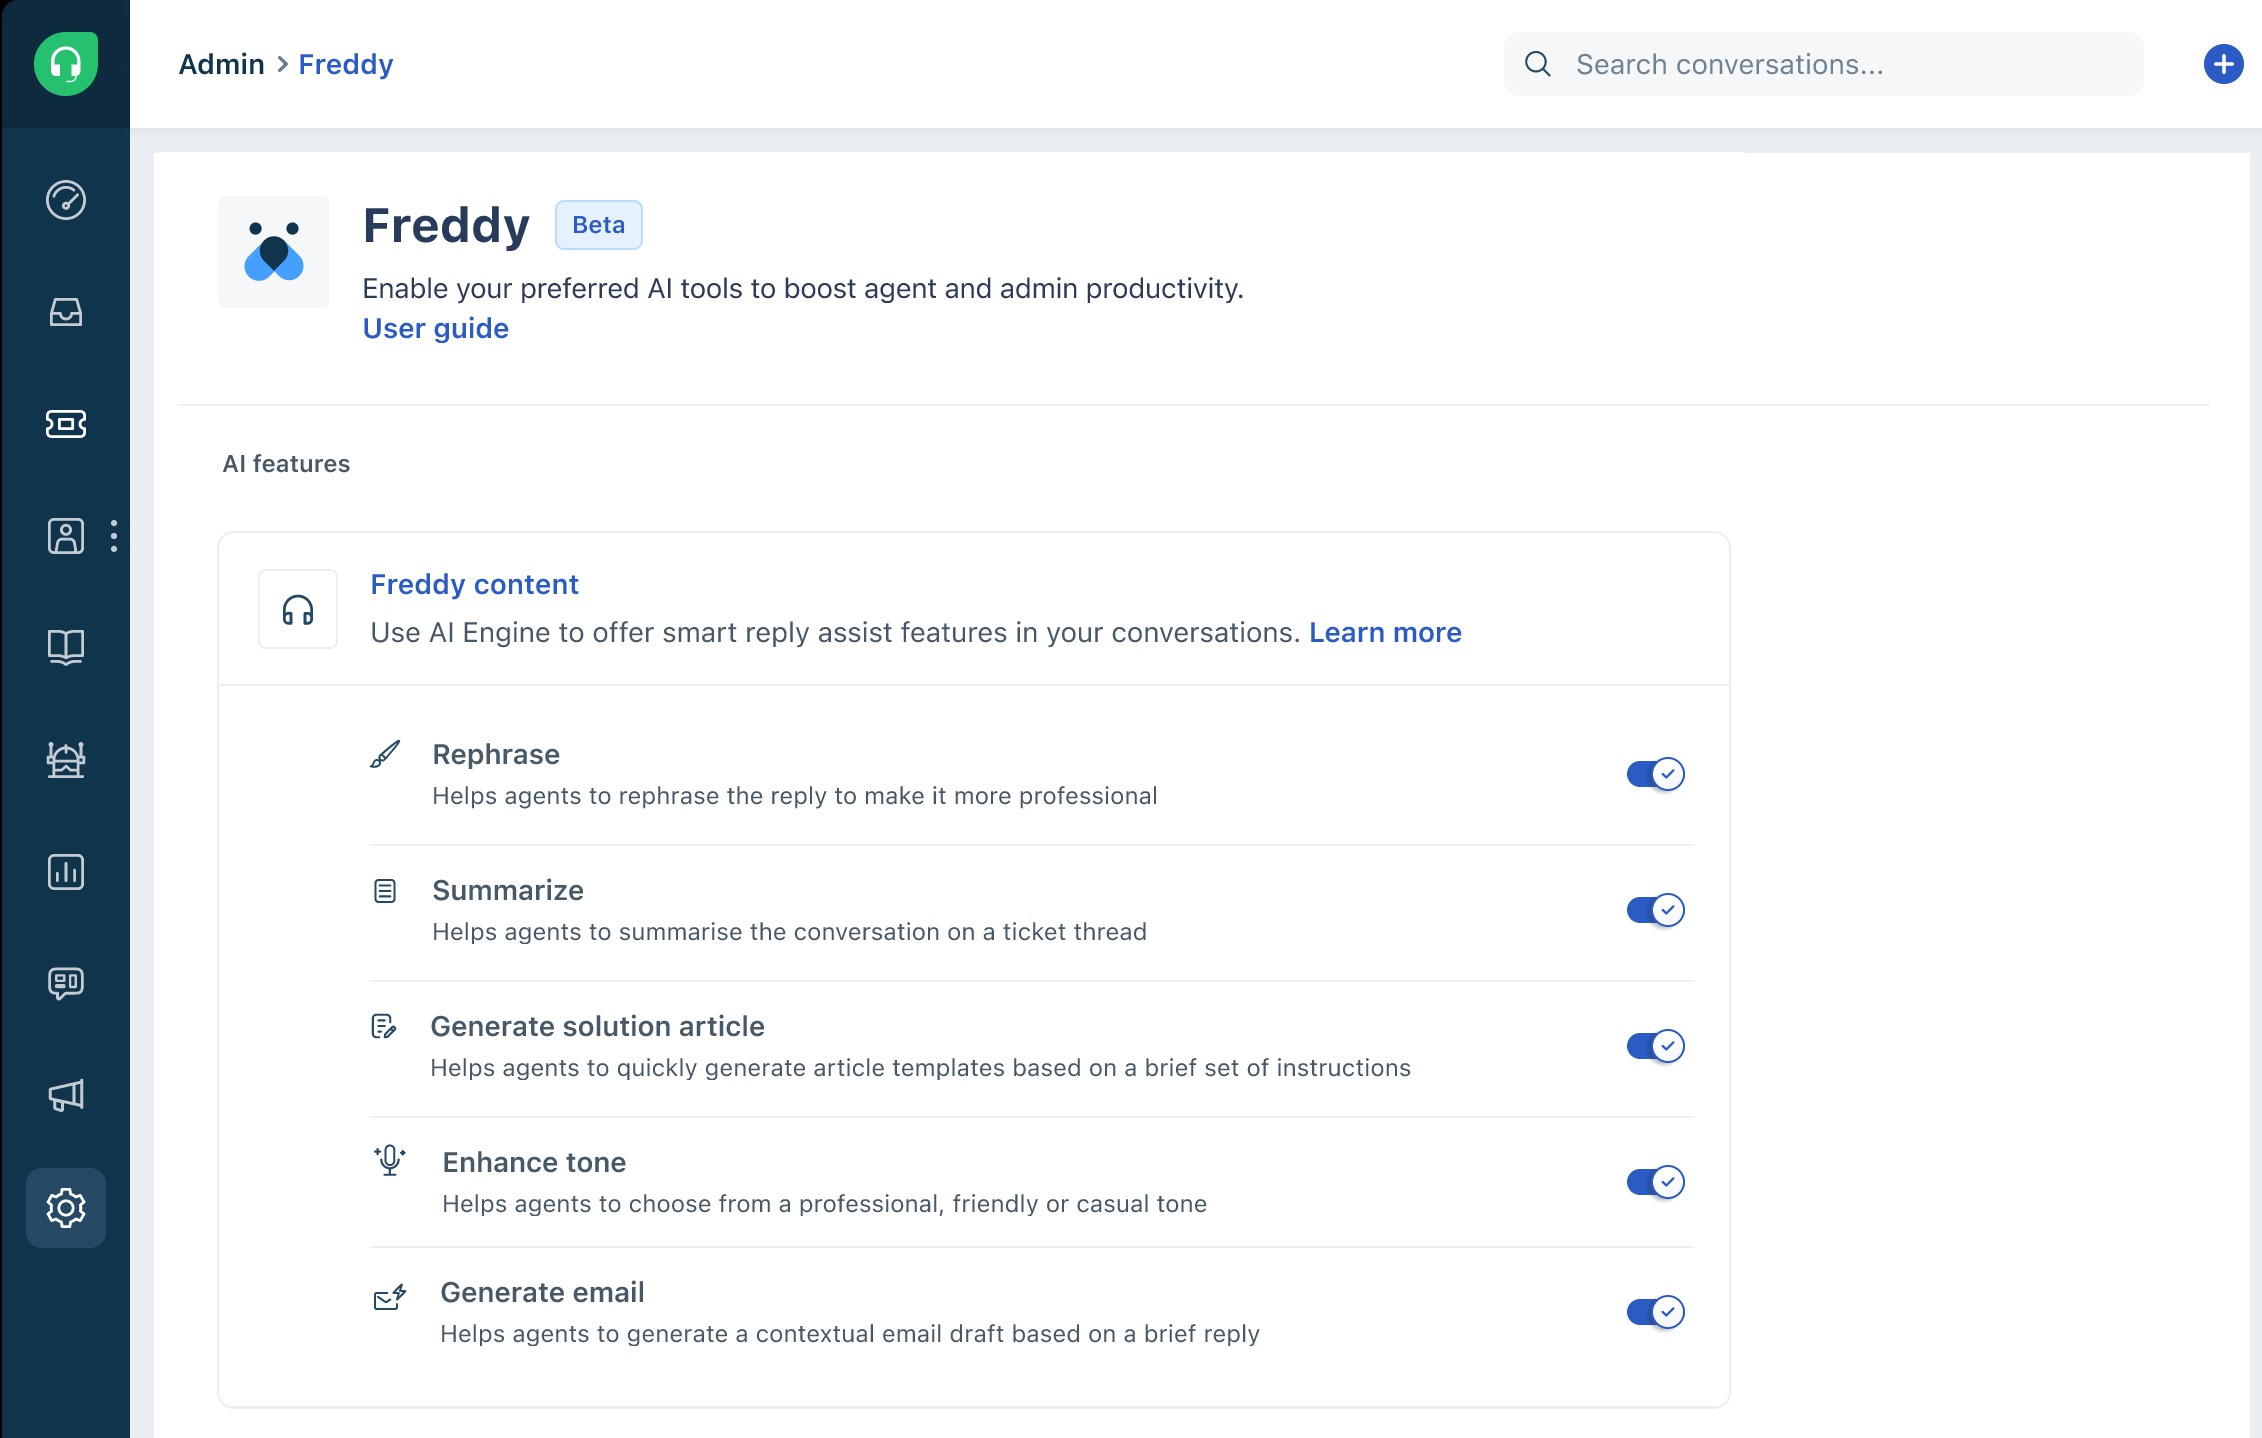Click the Generate email envelope icon

[x=390, y=1297]
